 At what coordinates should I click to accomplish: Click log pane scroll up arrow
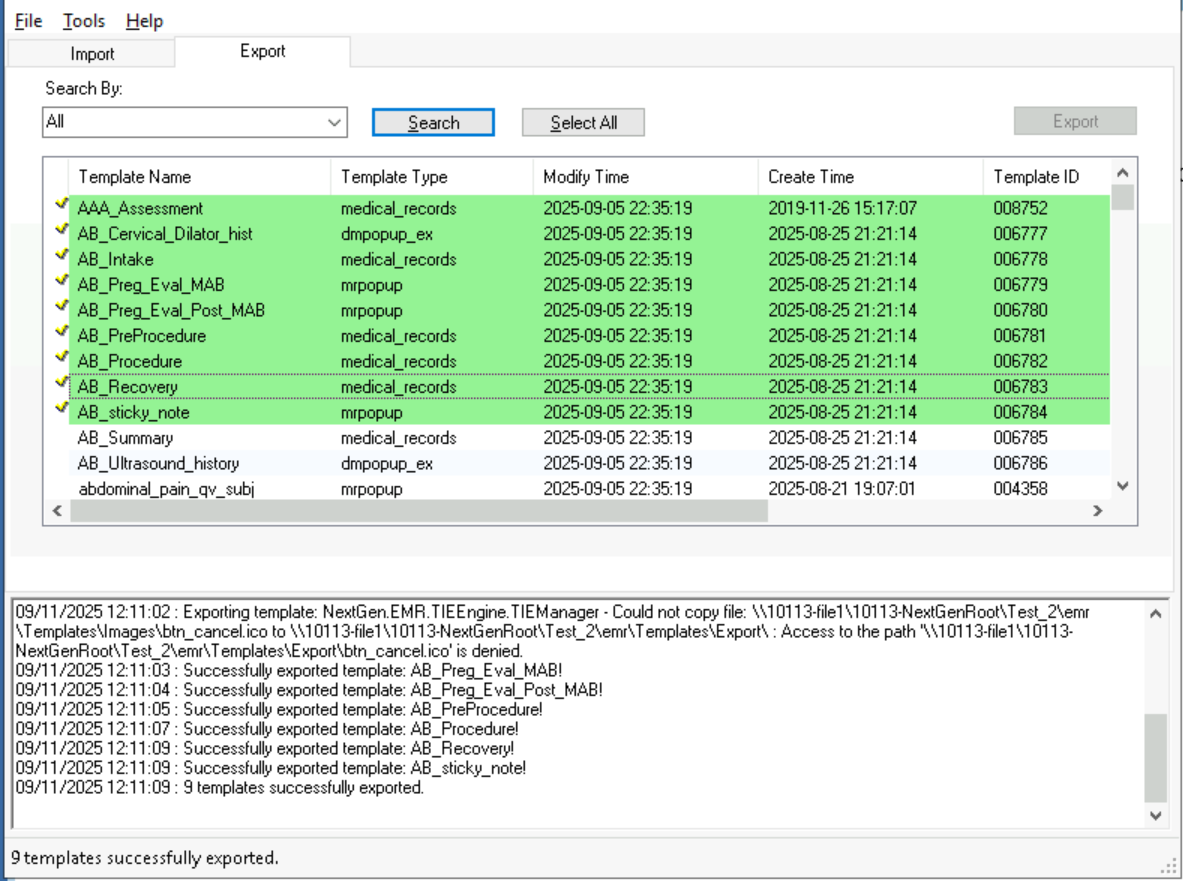pos(1155,614)
